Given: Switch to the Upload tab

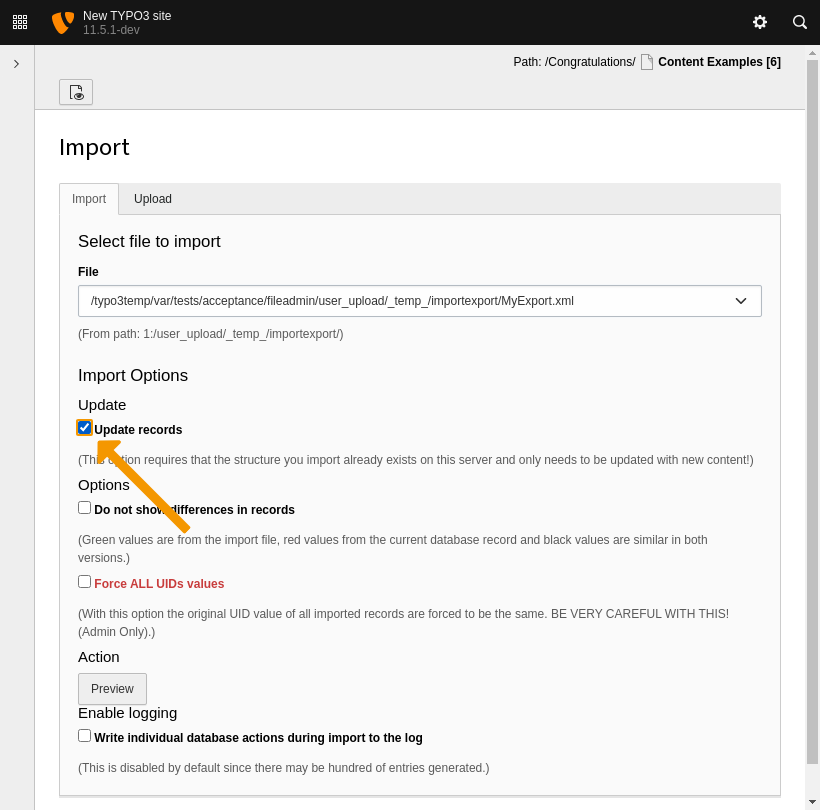Looking at the screenshot, I should pyautogui.click(x=152, y=199).
